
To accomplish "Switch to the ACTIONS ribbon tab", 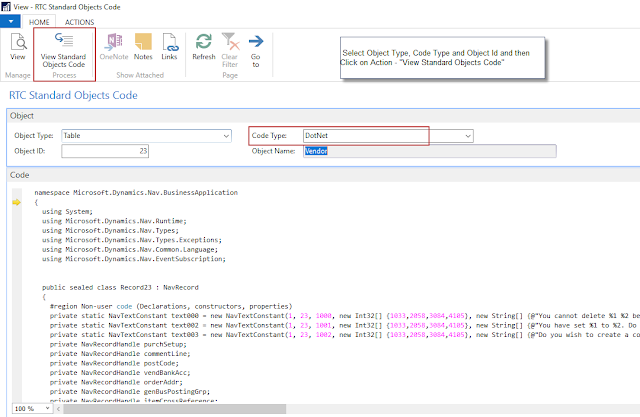I will (80, 22).
